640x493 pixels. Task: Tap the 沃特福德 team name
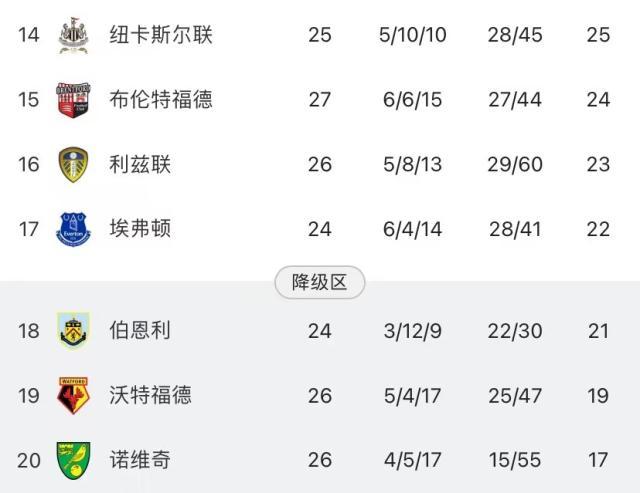click(x=150, y=395)
